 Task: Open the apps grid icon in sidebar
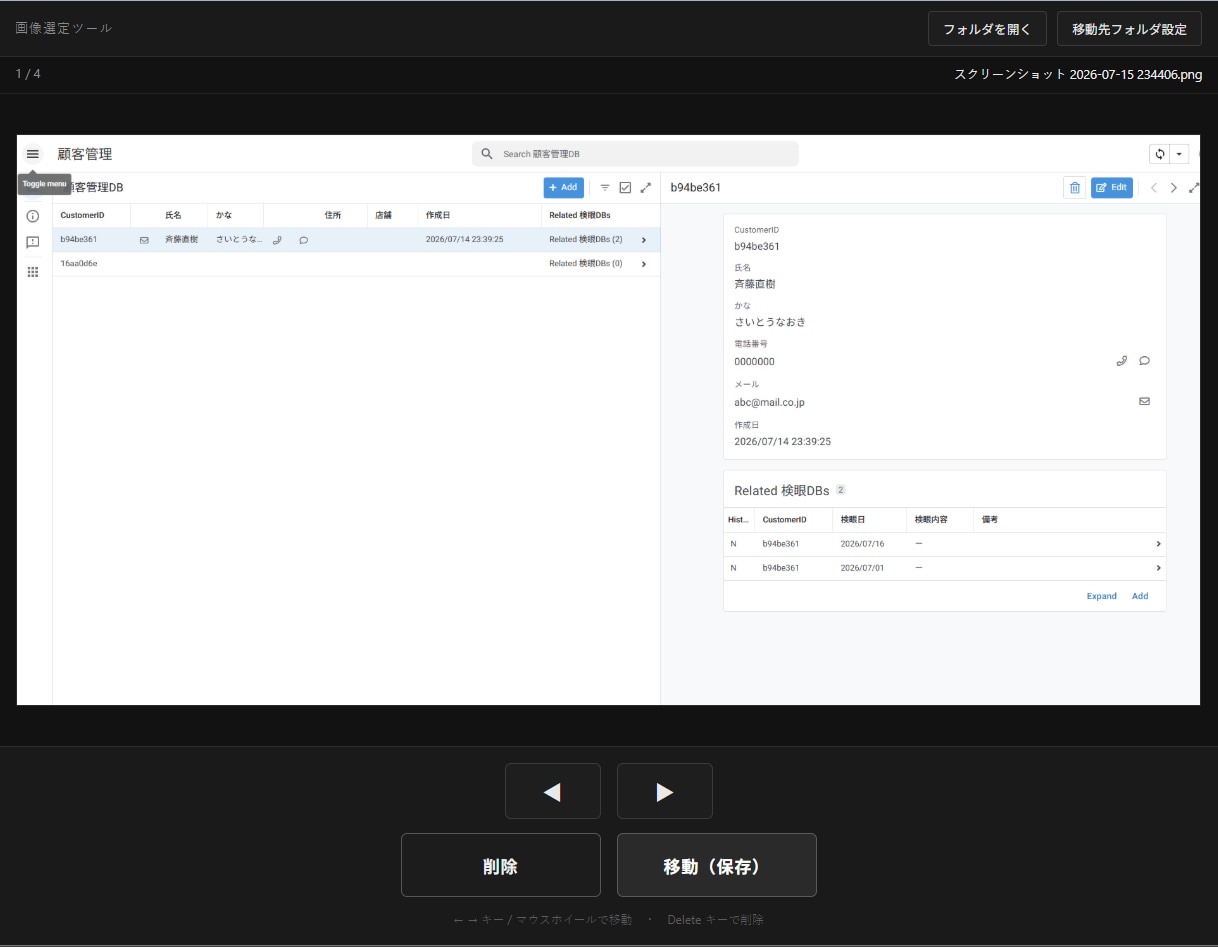click(33, 271)
